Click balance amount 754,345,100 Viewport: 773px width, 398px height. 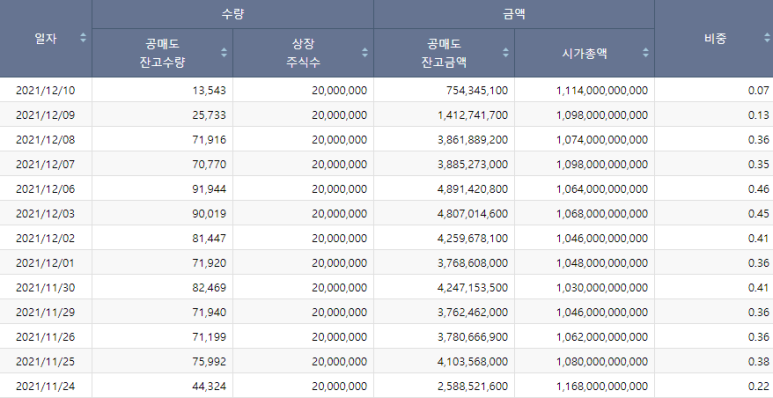click(x=477, y=90)
